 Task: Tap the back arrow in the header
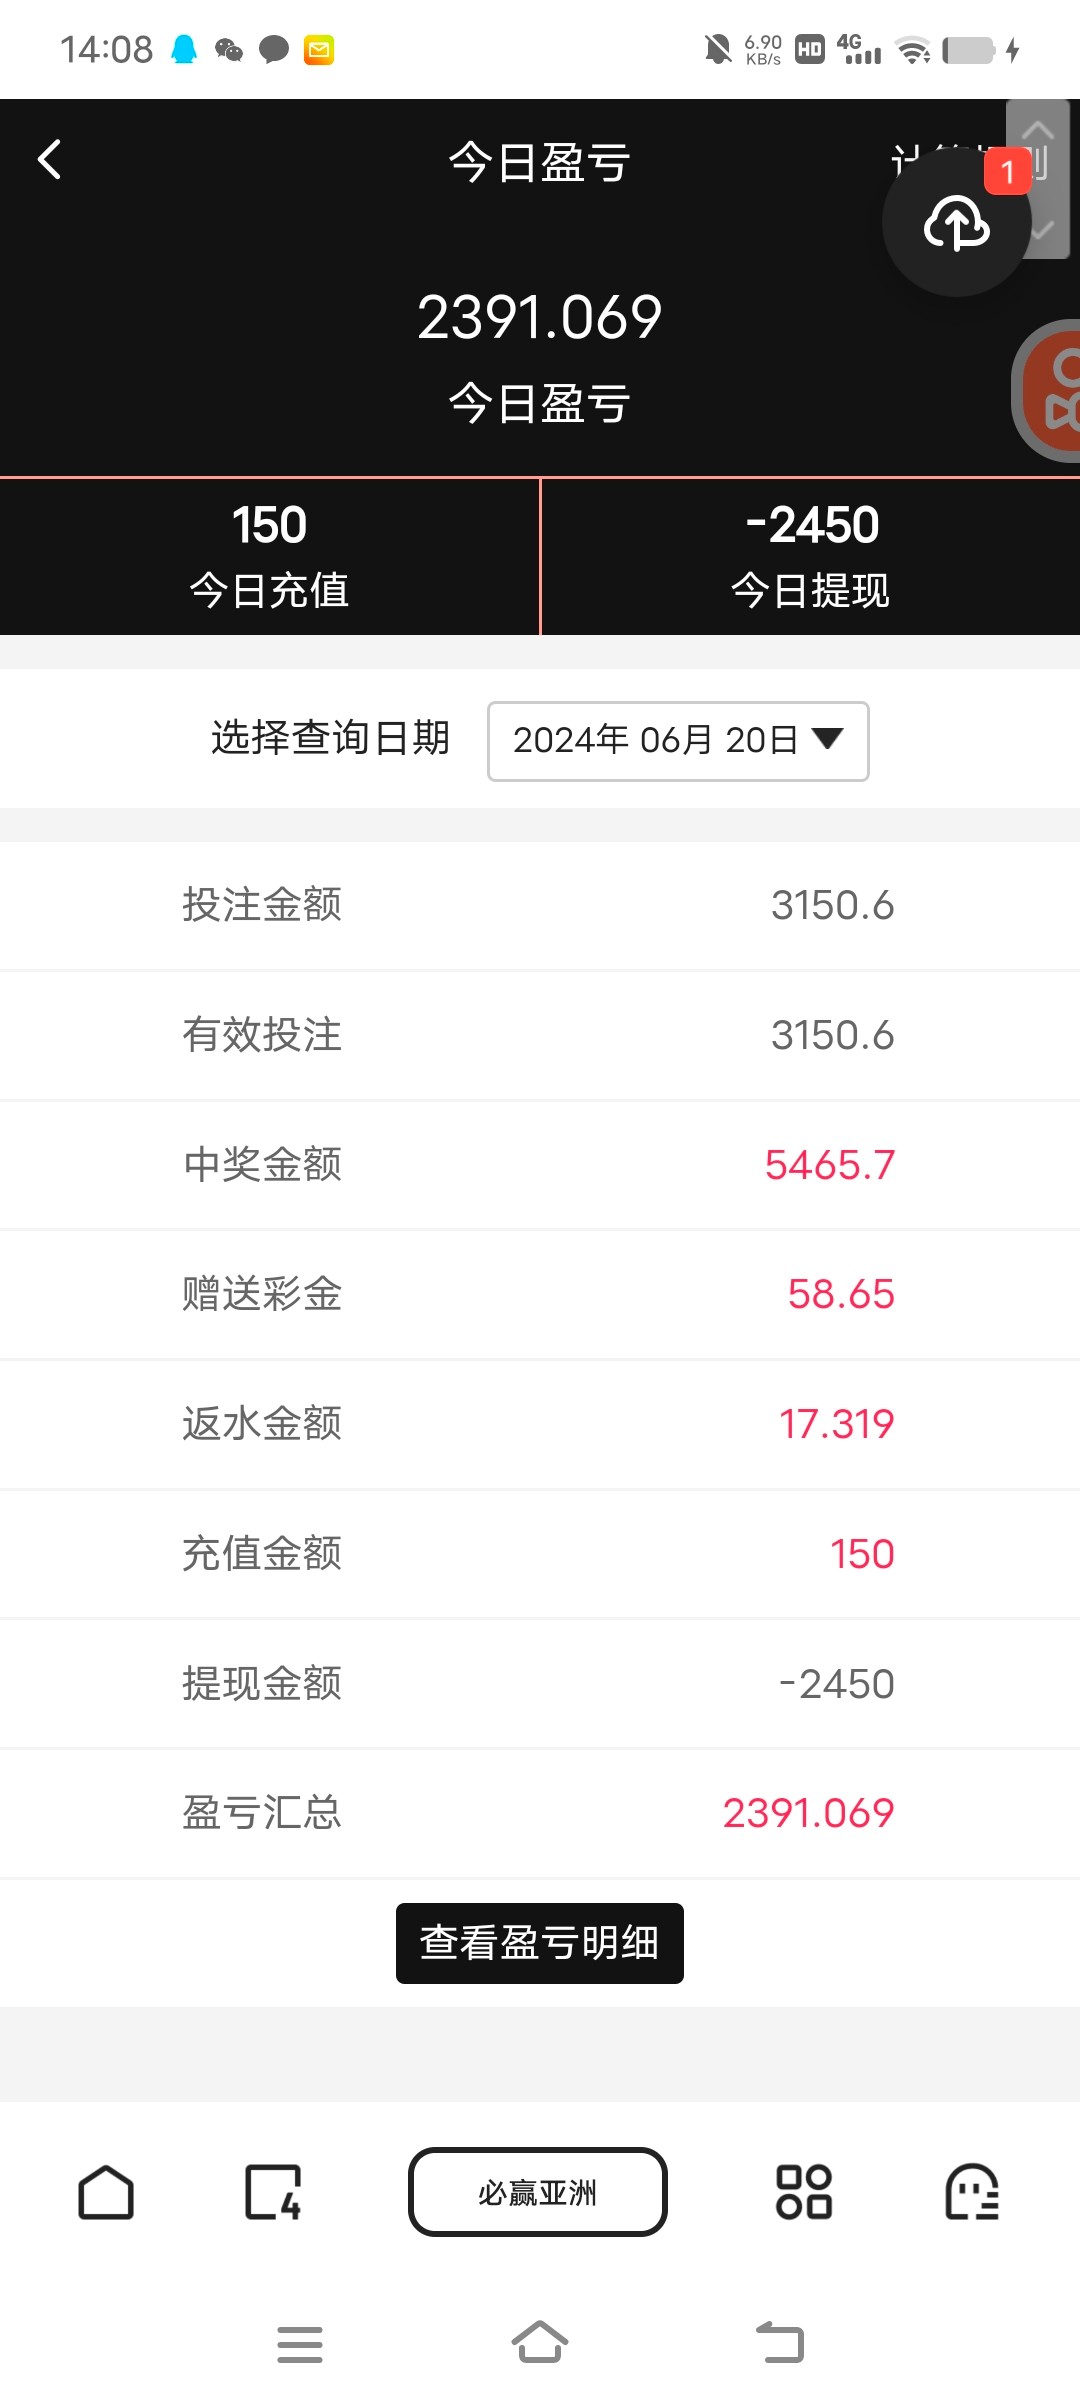[x=50, y=160]
